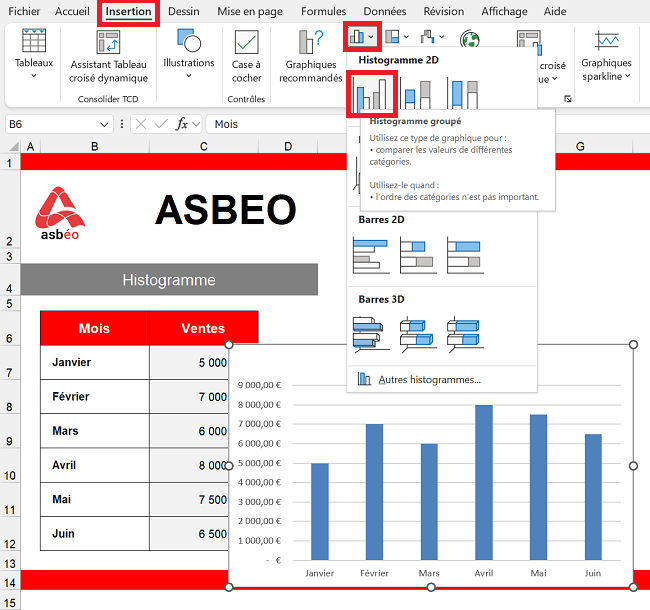Click Assistant Tableau croisé dynamique icon
Image resolution: width=650 pixels, height=610 pixels.
point(108,55)
